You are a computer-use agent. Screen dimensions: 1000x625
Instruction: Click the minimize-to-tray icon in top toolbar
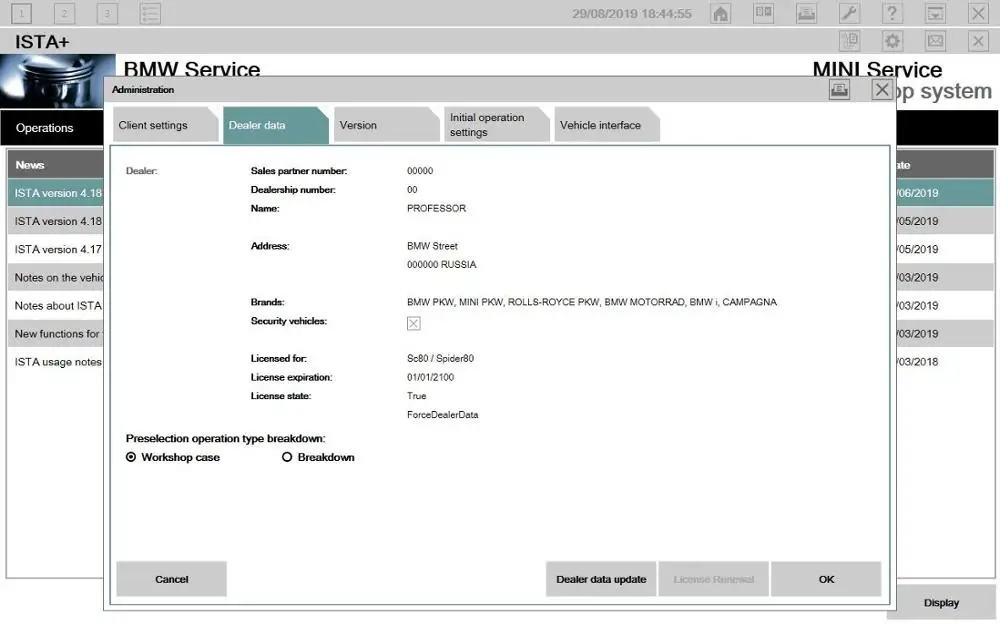pos(935,13)
